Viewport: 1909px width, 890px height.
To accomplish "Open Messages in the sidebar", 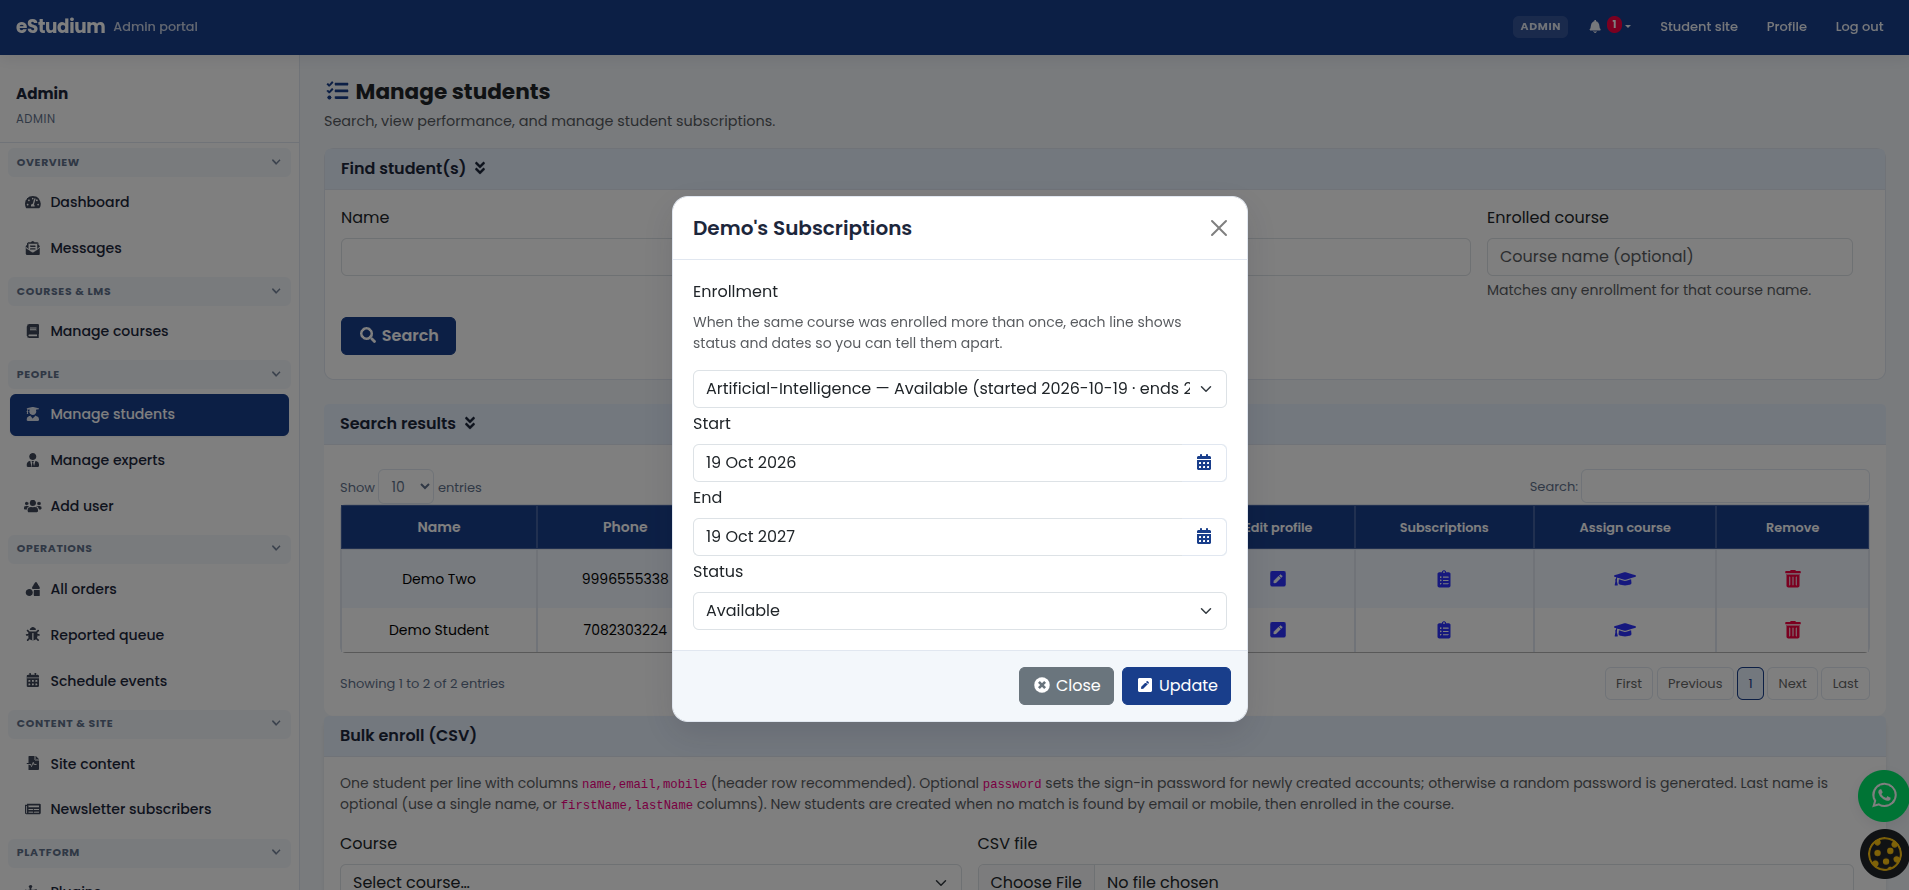I will [149, 248].
